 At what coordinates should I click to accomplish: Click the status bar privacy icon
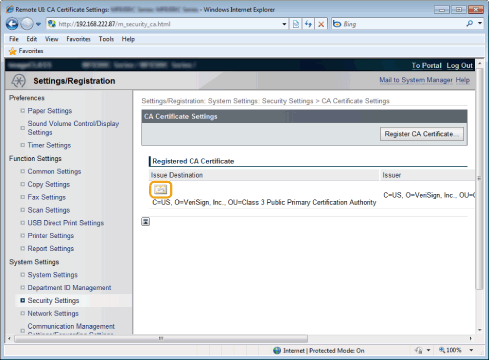[418, 350]
